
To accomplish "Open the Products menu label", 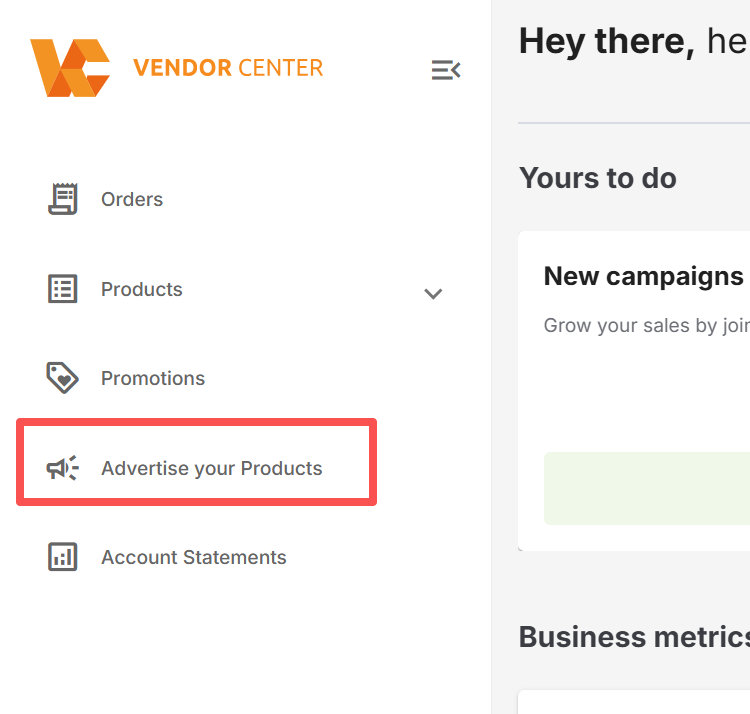I will pyautogui.click(x=142, y=289).
